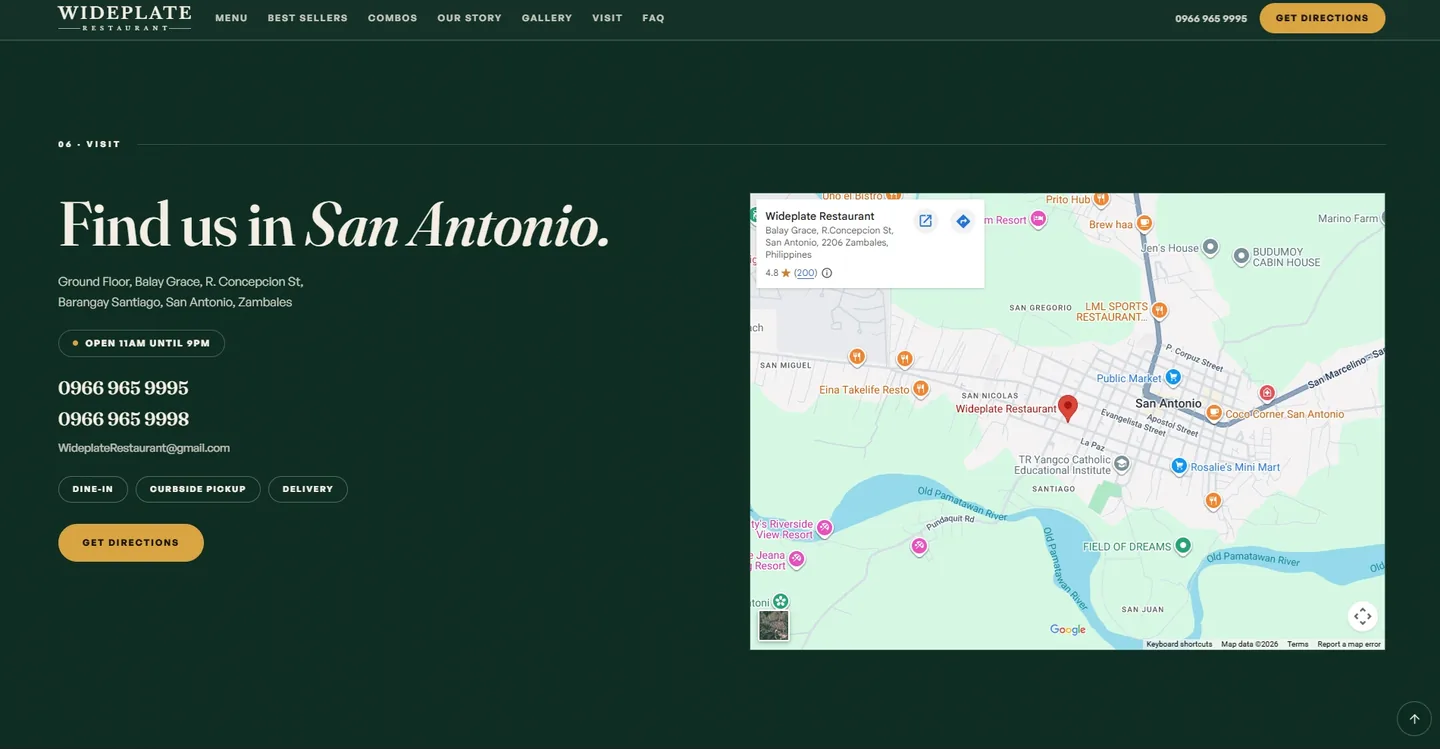
Task: Switch to satellite view thumbnail on map
Action: pyautogui.click(x=774, y=626)
